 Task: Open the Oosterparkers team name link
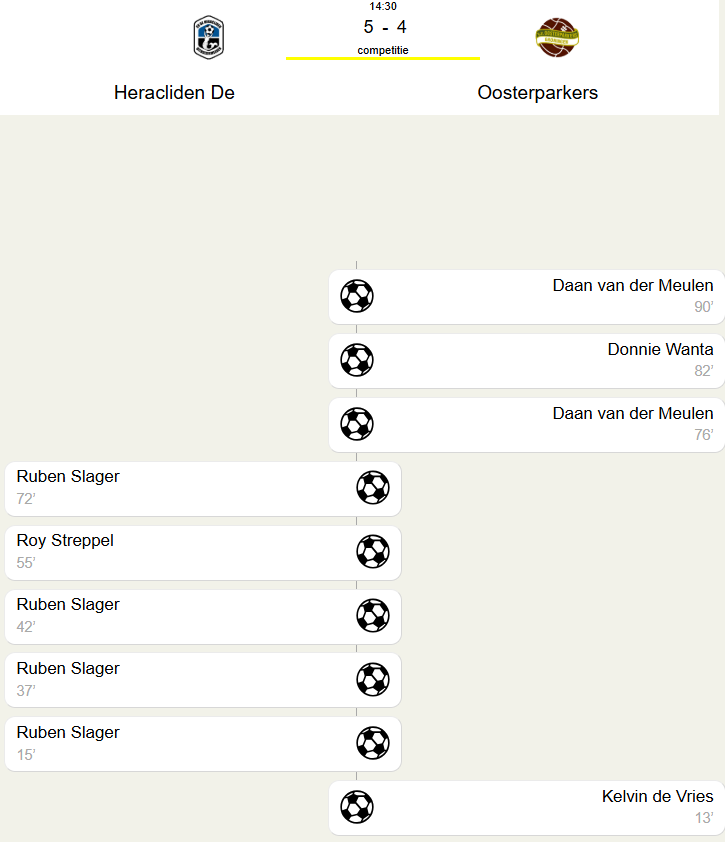538,93
